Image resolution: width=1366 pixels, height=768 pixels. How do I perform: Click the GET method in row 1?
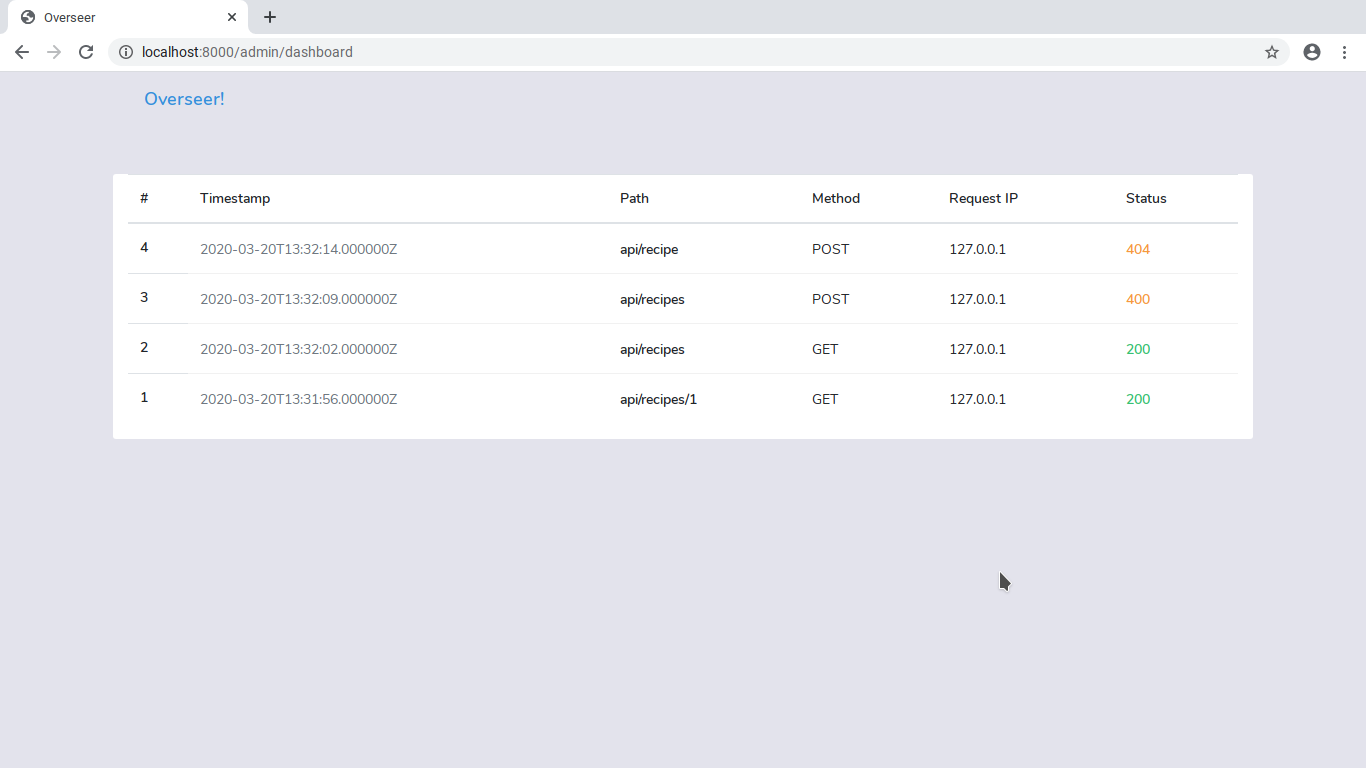[825, 399]
